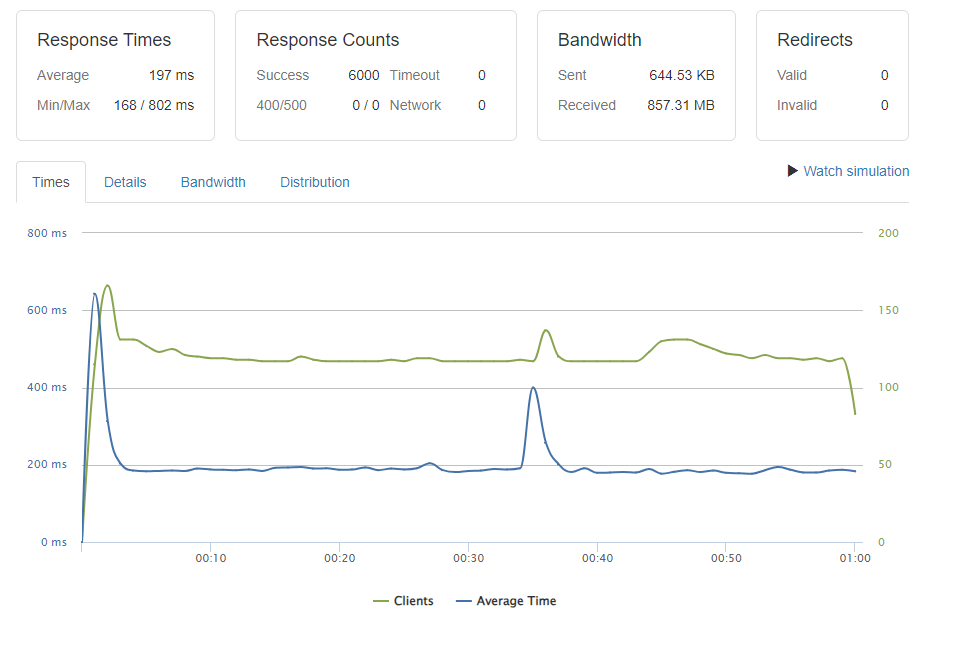962x654 pixels.
Task: Click the 800 ms left axis label
Action: (47, 233)
